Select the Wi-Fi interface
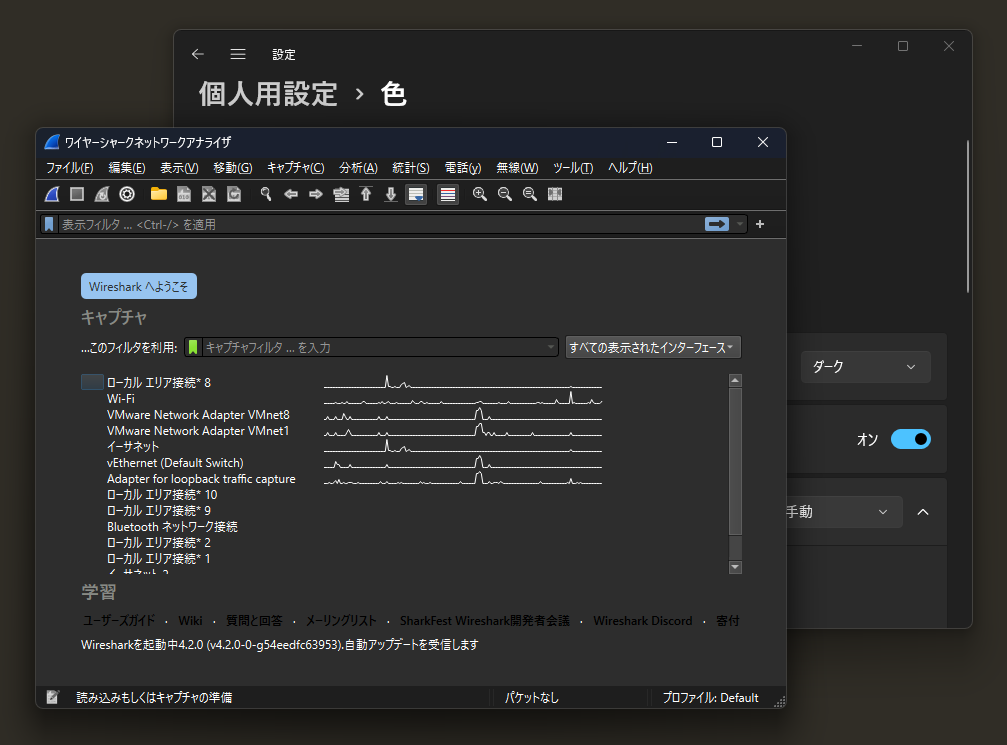 point(121,399)
